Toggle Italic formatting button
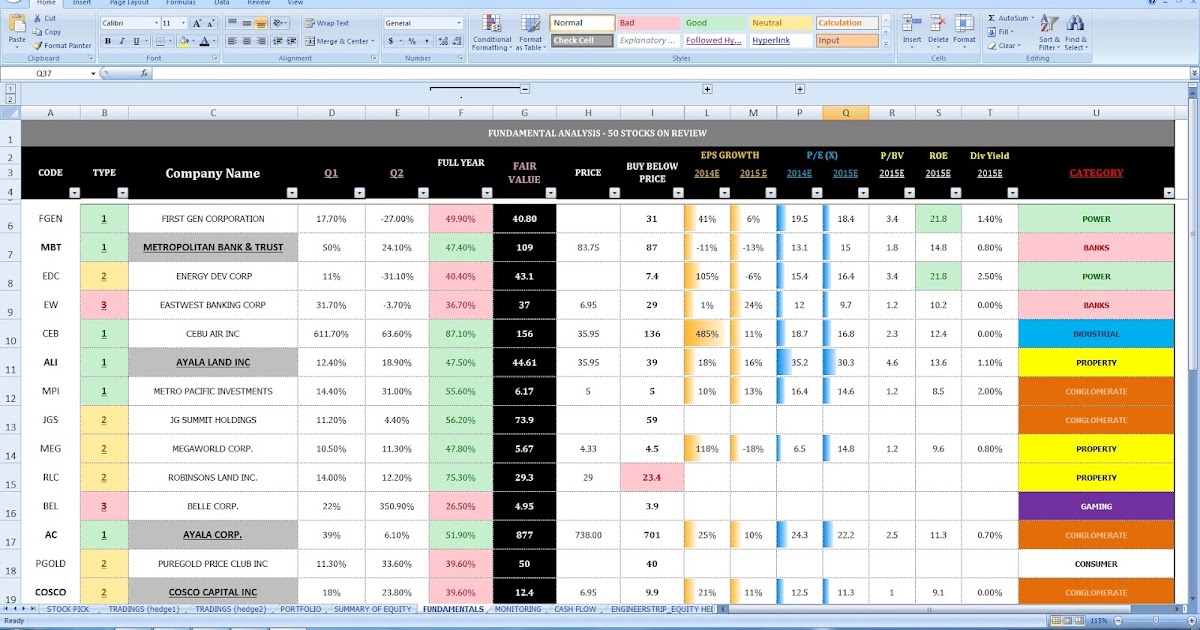The height and width of the screenshot is (630, 1200). [121, 41]
